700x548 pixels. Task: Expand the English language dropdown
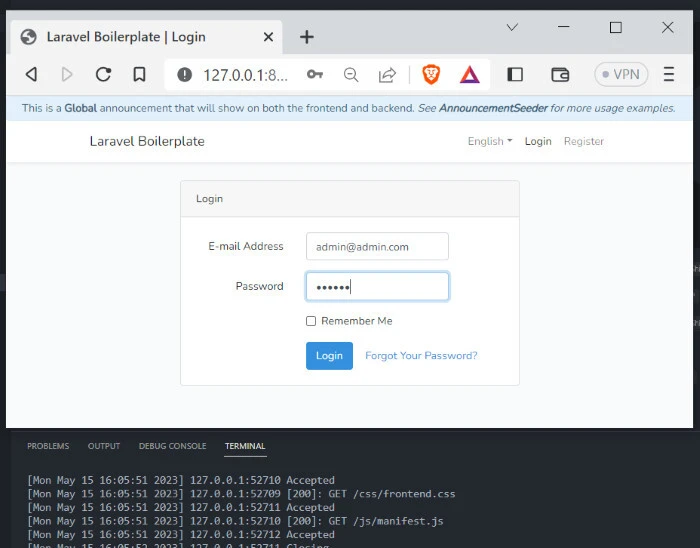[490, 141]
